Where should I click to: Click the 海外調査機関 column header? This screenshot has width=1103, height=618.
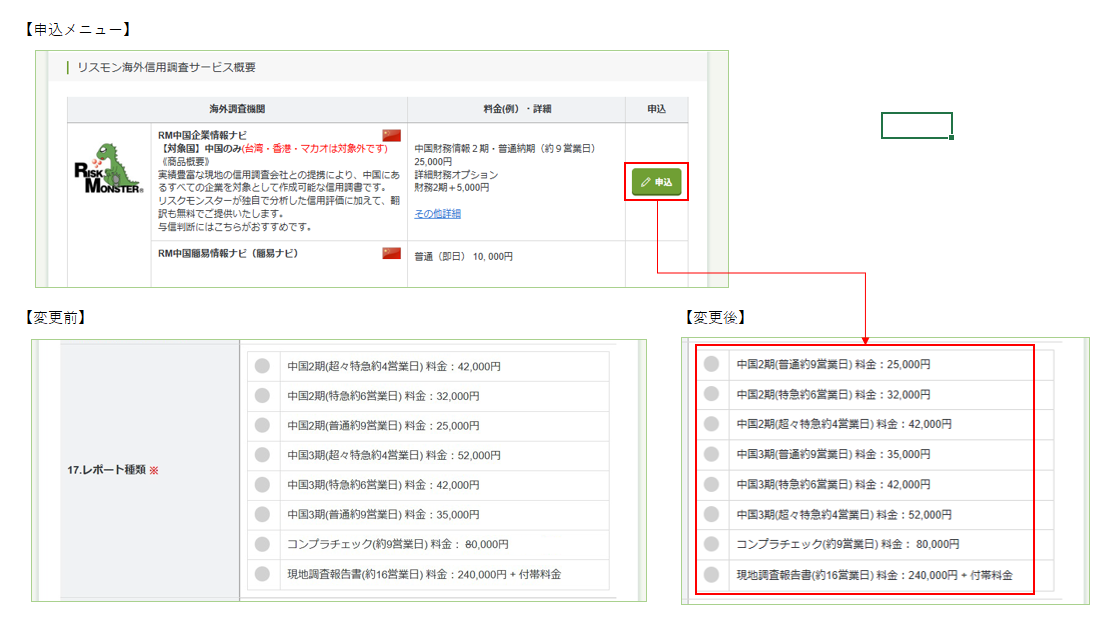[237, 108]
